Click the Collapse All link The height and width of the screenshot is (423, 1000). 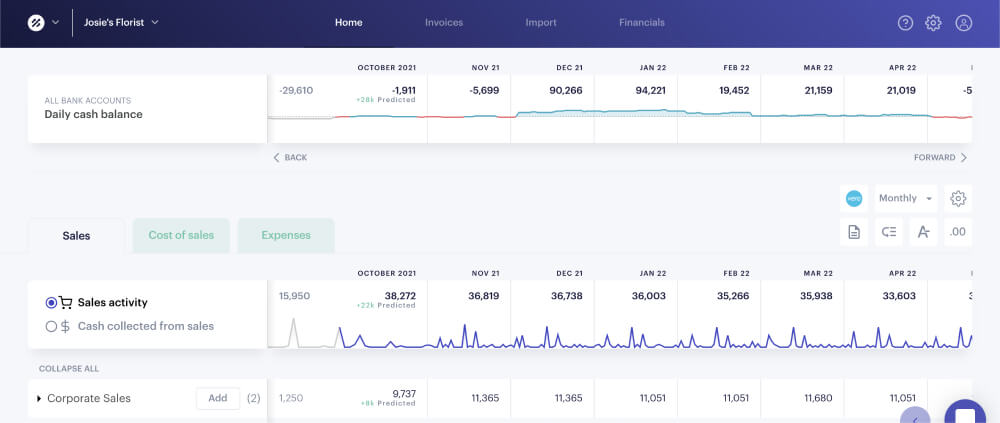69,368
